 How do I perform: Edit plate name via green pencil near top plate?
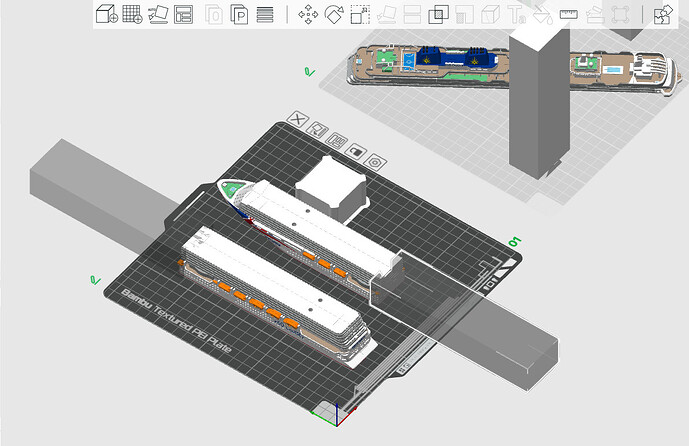pos(310,72)
